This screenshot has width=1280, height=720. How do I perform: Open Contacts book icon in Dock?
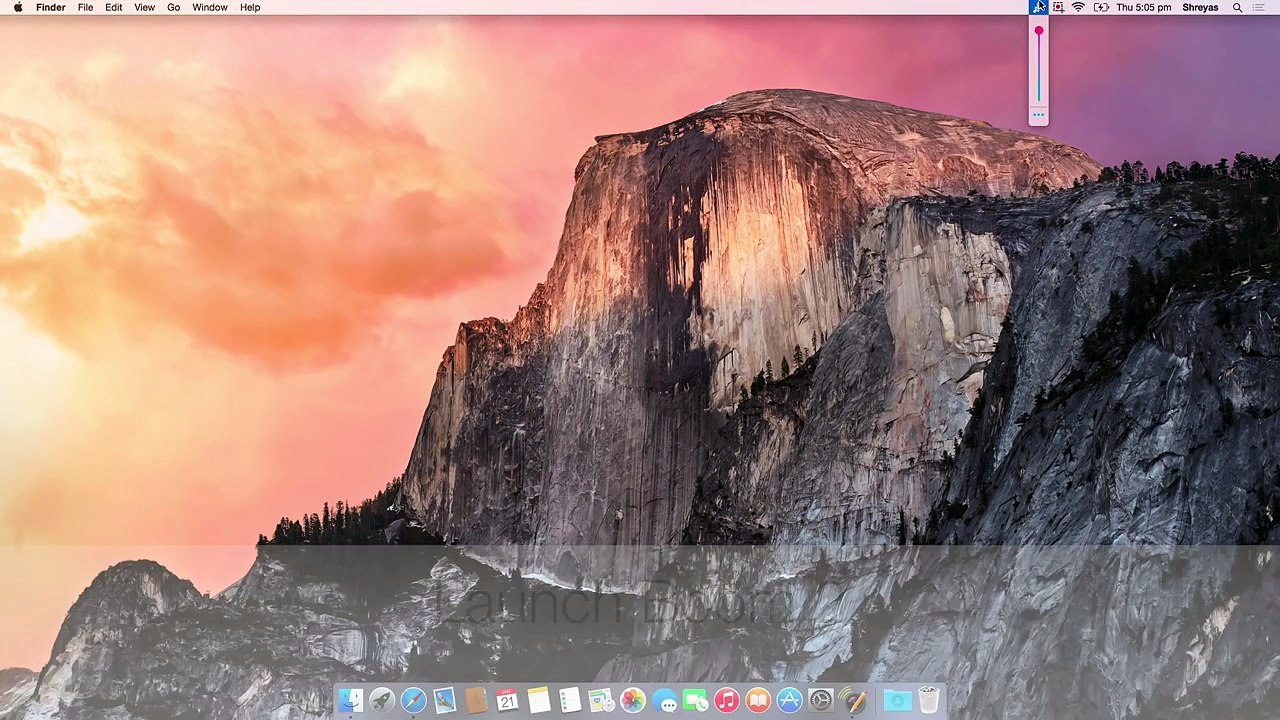tap(476, 700)
